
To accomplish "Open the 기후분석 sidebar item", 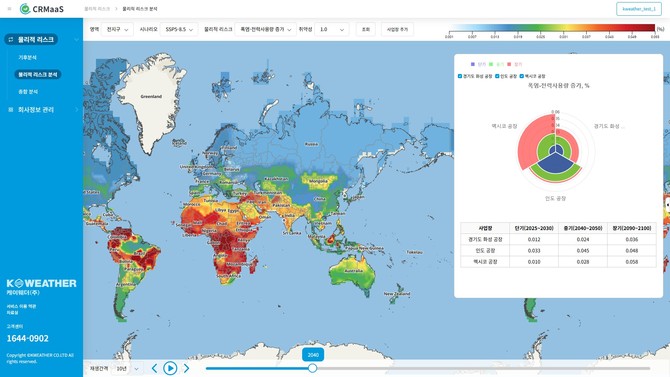I will pos(27,57).
